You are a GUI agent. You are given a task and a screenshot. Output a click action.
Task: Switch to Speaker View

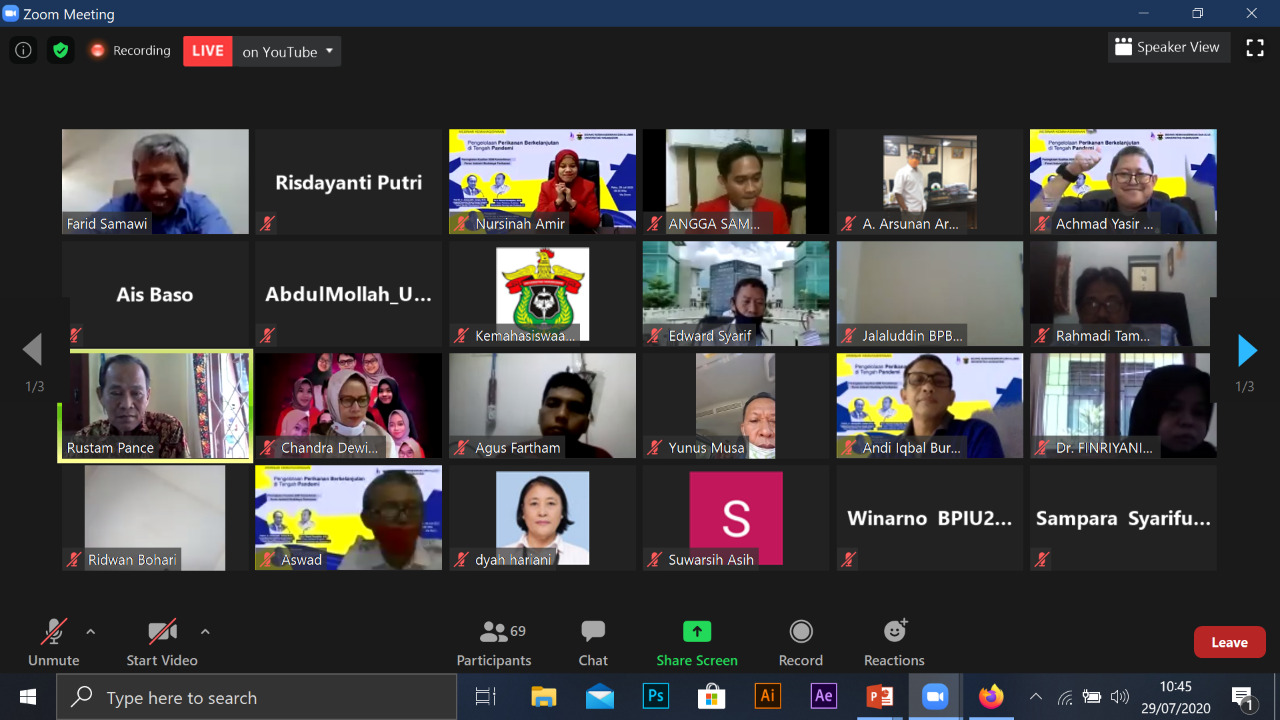pyautogui.click(x=1168, y=47)
